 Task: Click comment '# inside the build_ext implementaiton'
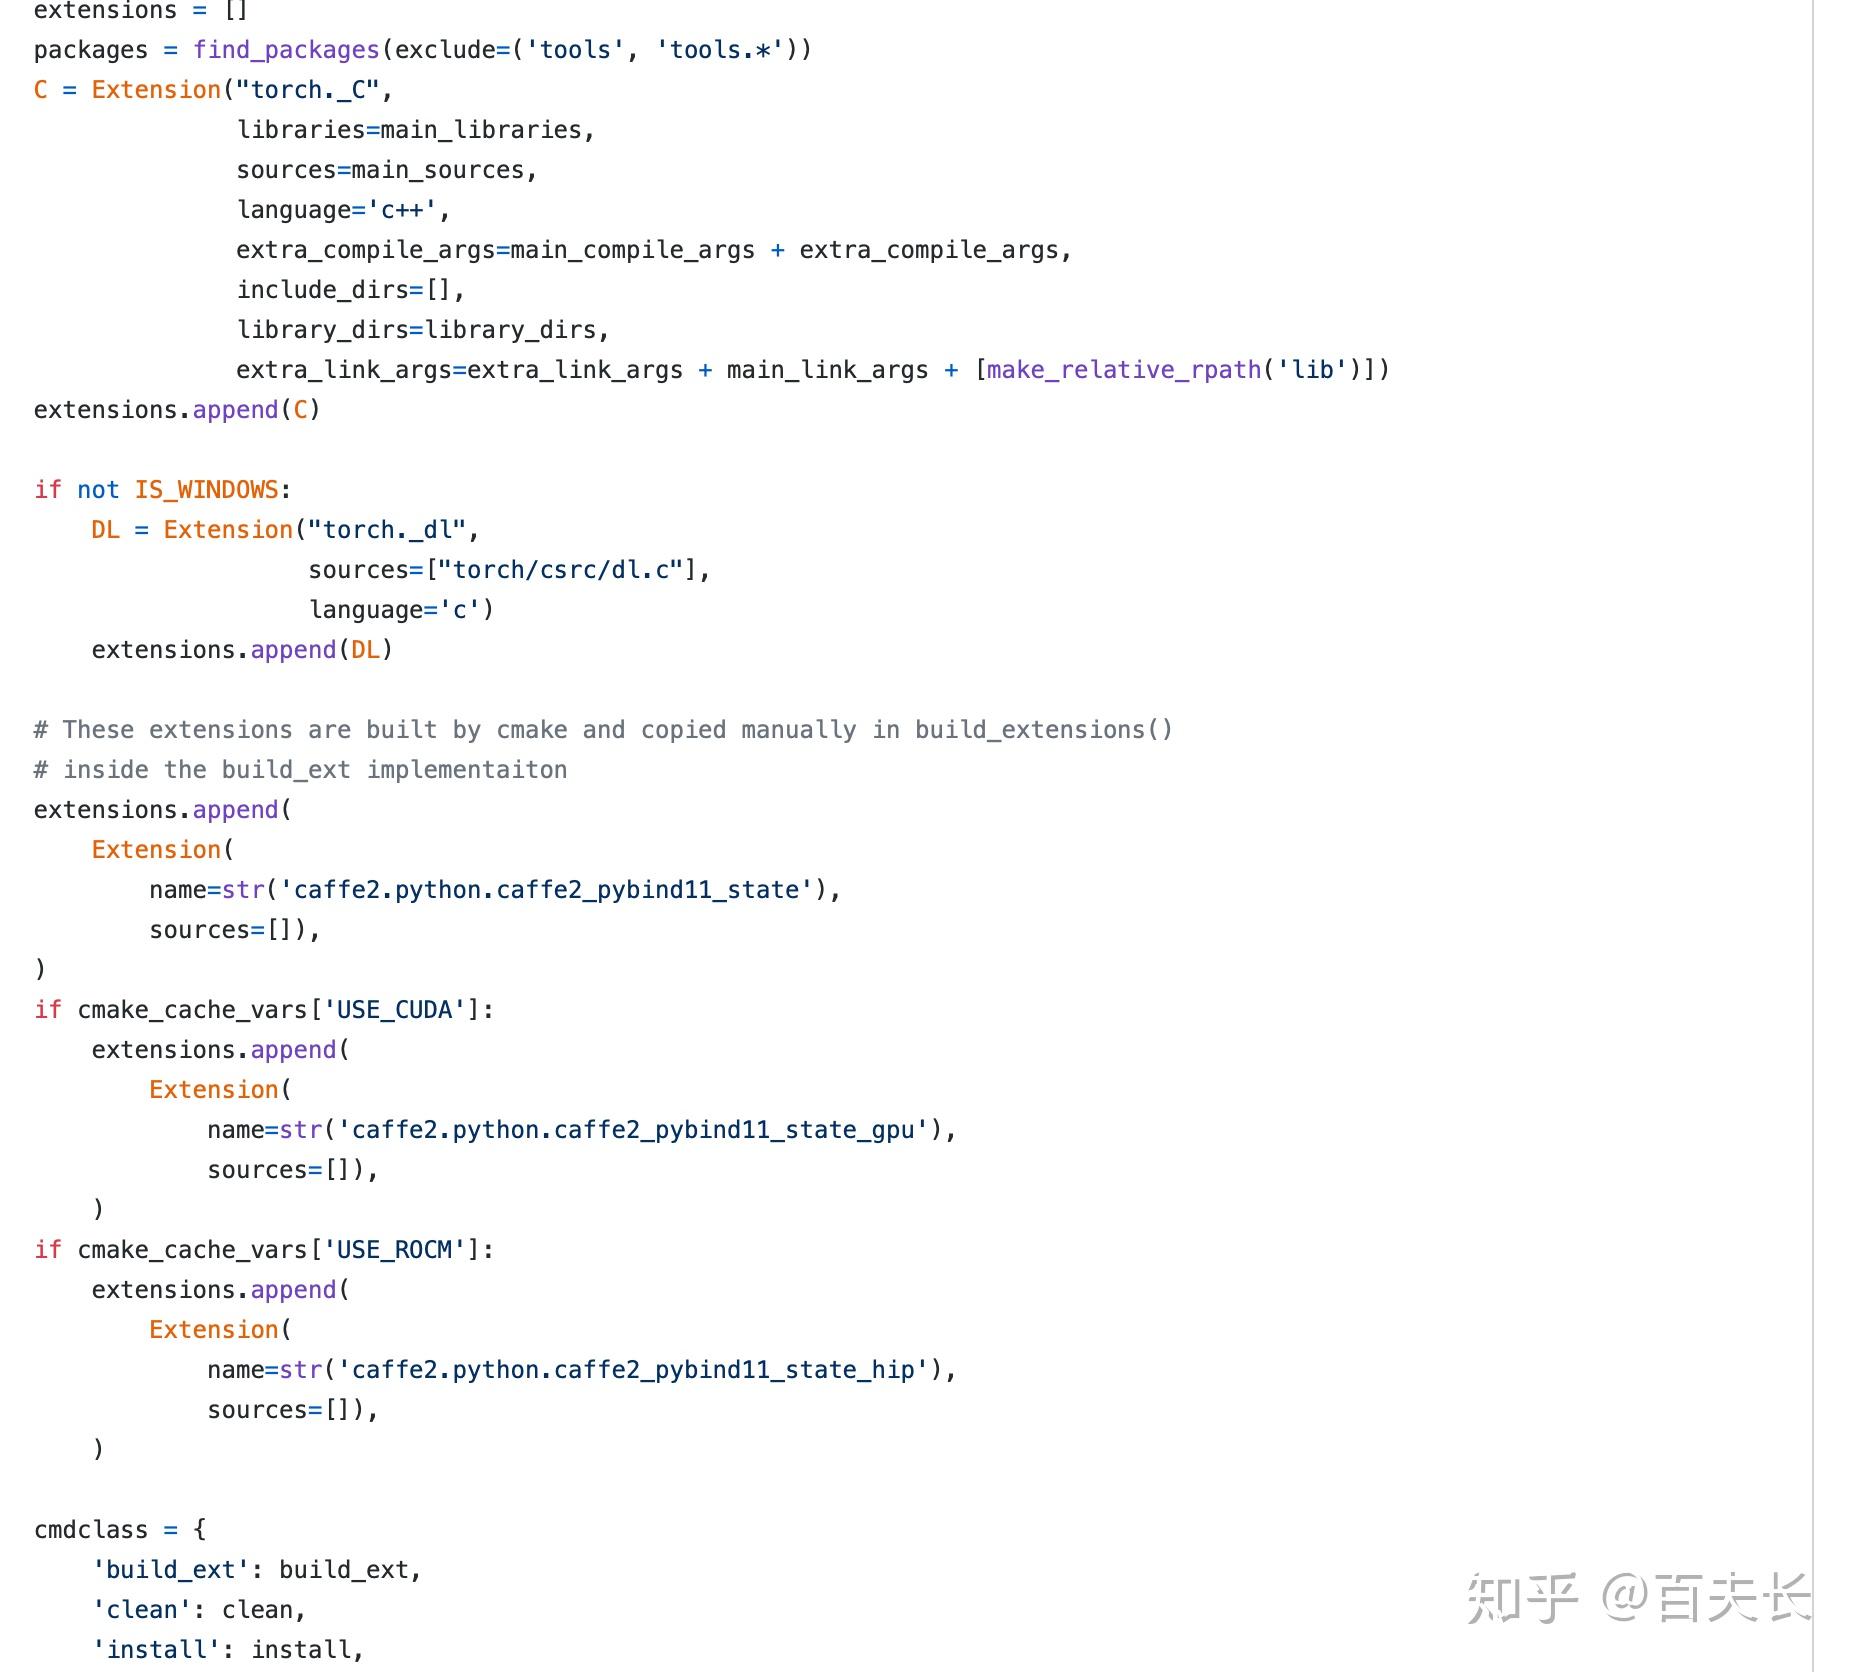(300, 770)
